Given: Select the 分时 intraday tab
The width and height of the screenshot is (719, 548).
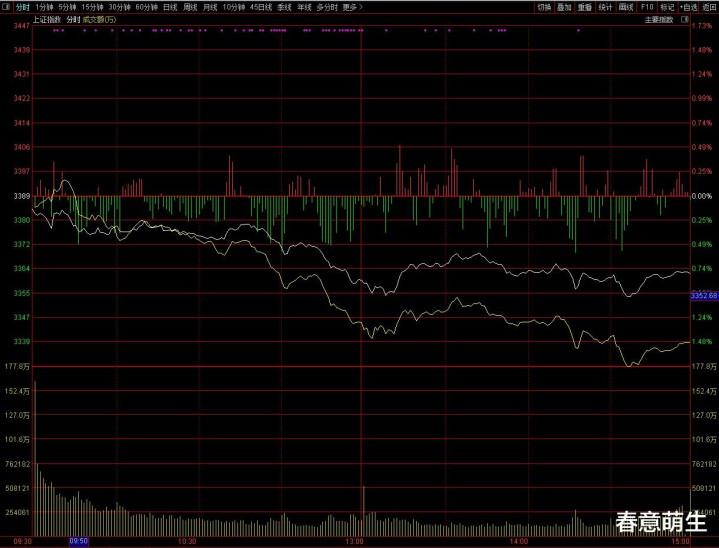Looking at the screenshot, I should click(x=22, y=7).
